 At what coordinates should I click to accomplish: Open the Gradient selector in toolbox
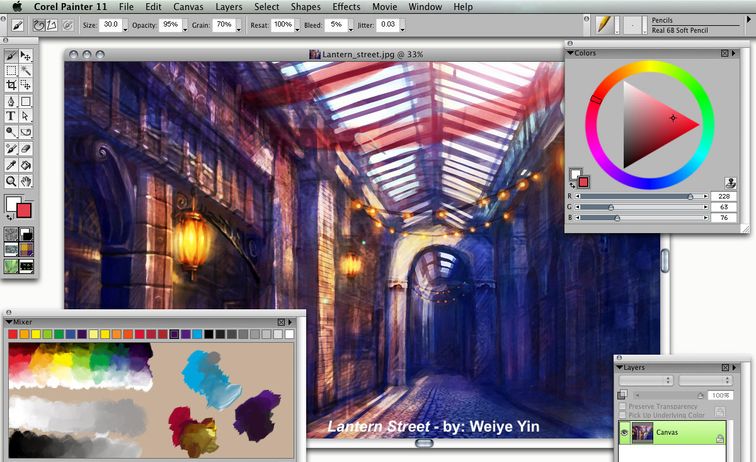[26, 234]
